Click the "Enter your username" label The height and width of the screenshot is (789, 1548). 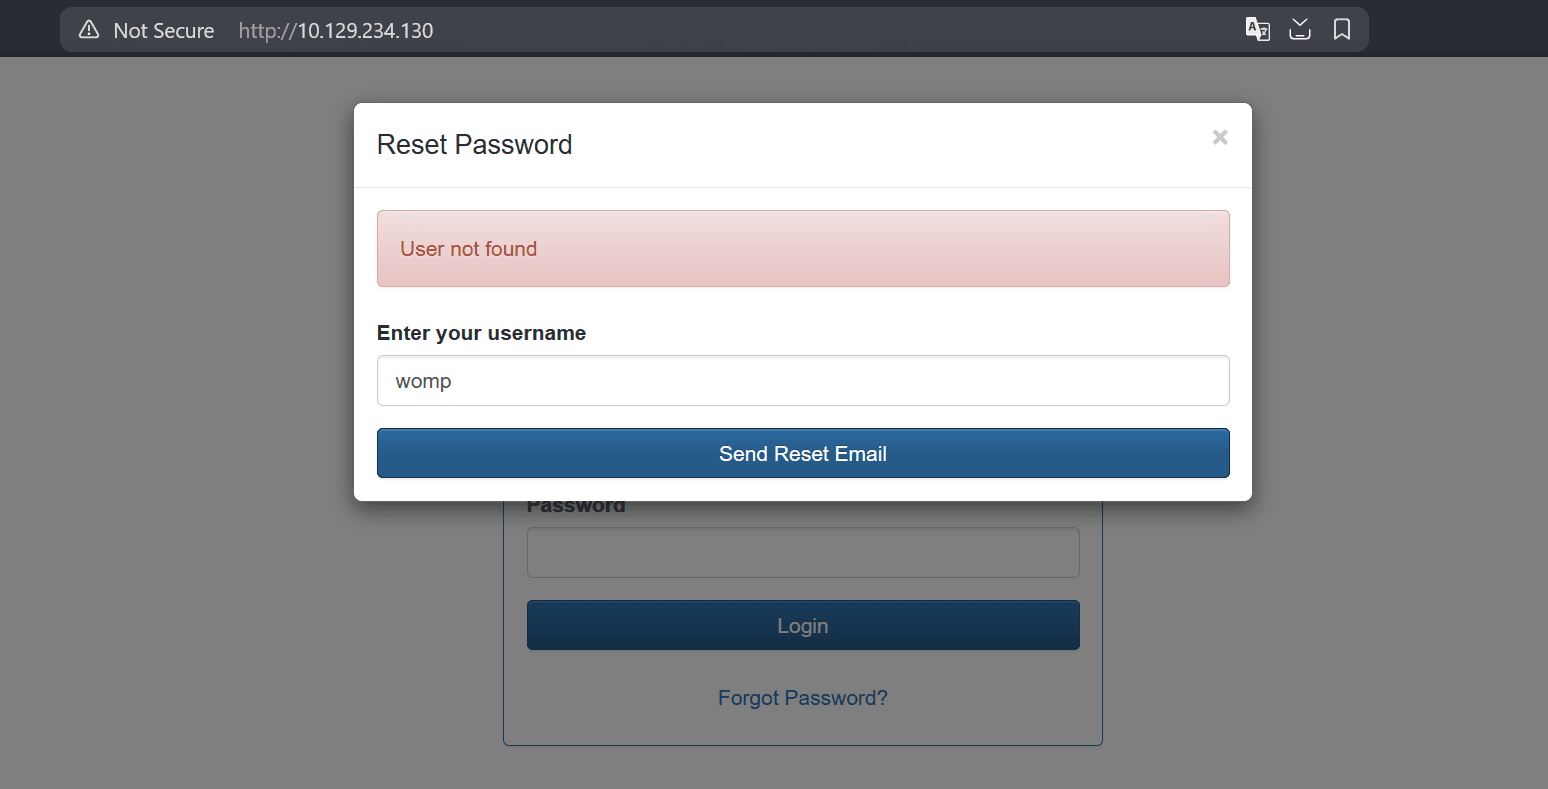point(481,334)
